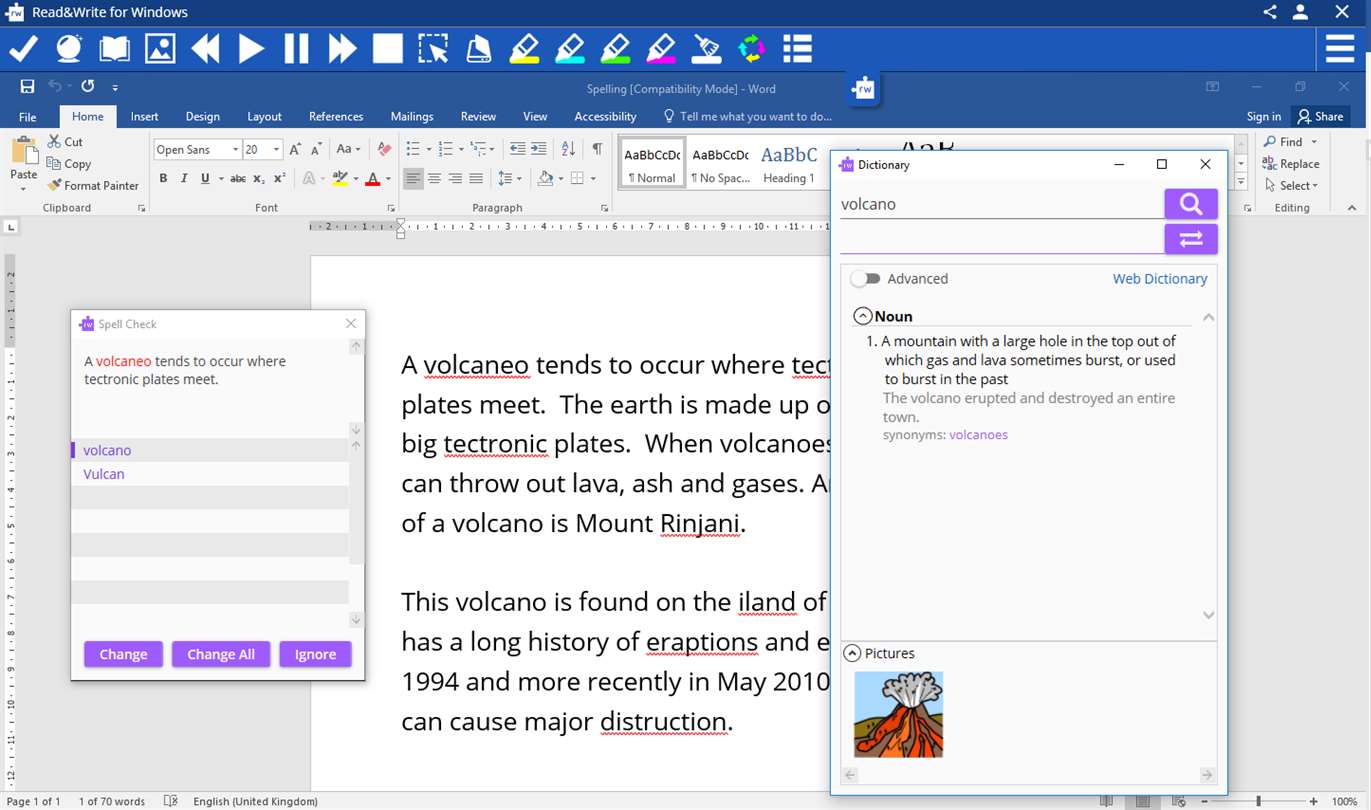Click the Clear Highlights brush icon

click(x=706, y=48)
